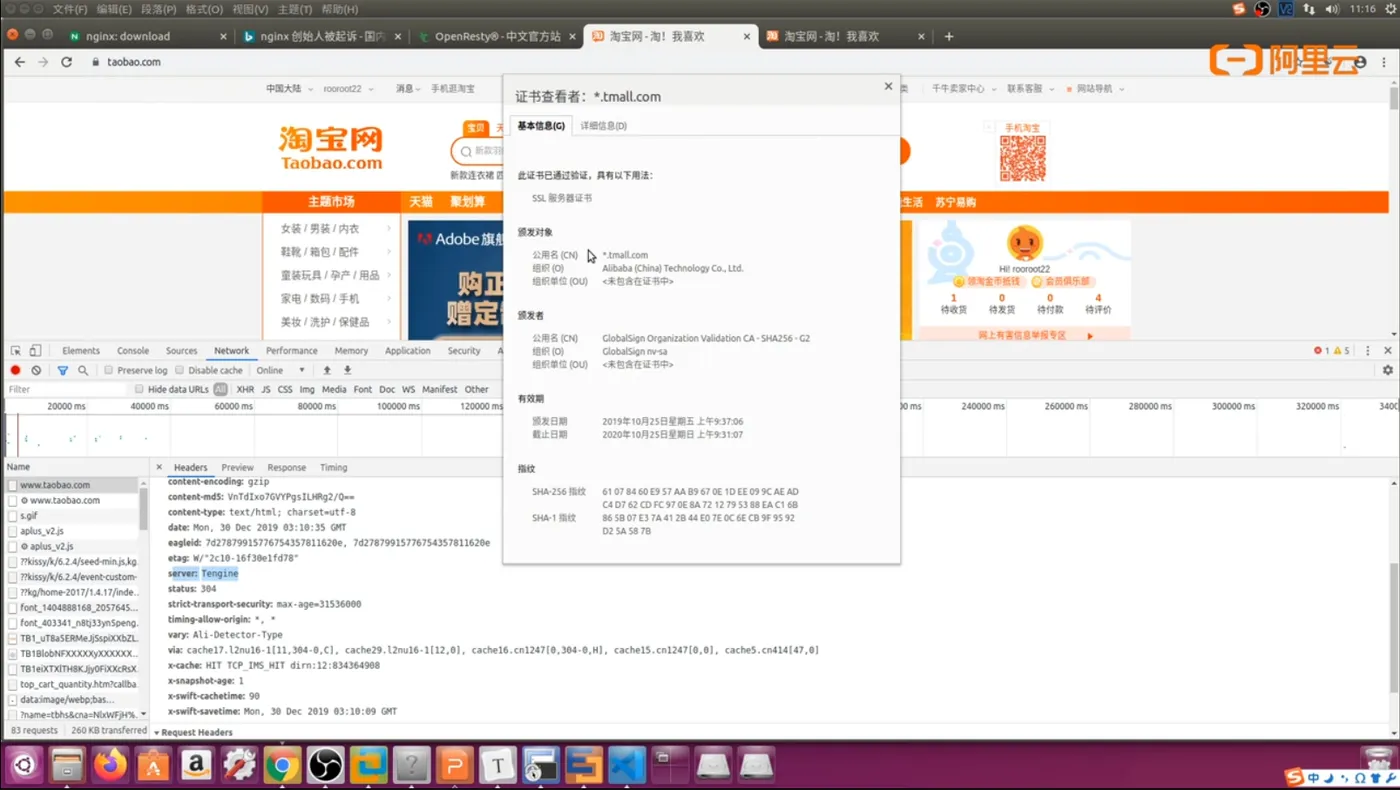
Task: Click the DevTools inspect element picker icon
Action: [16, 351]
